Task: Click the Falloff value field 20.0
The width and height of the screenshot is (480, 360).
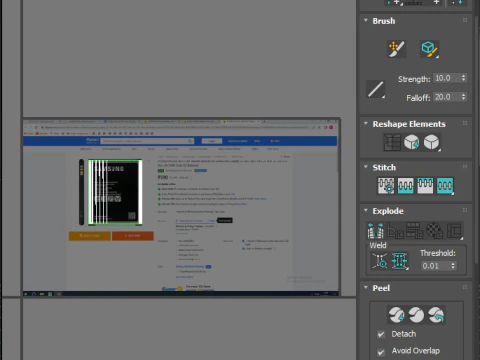Action: (x=446, y=97)
